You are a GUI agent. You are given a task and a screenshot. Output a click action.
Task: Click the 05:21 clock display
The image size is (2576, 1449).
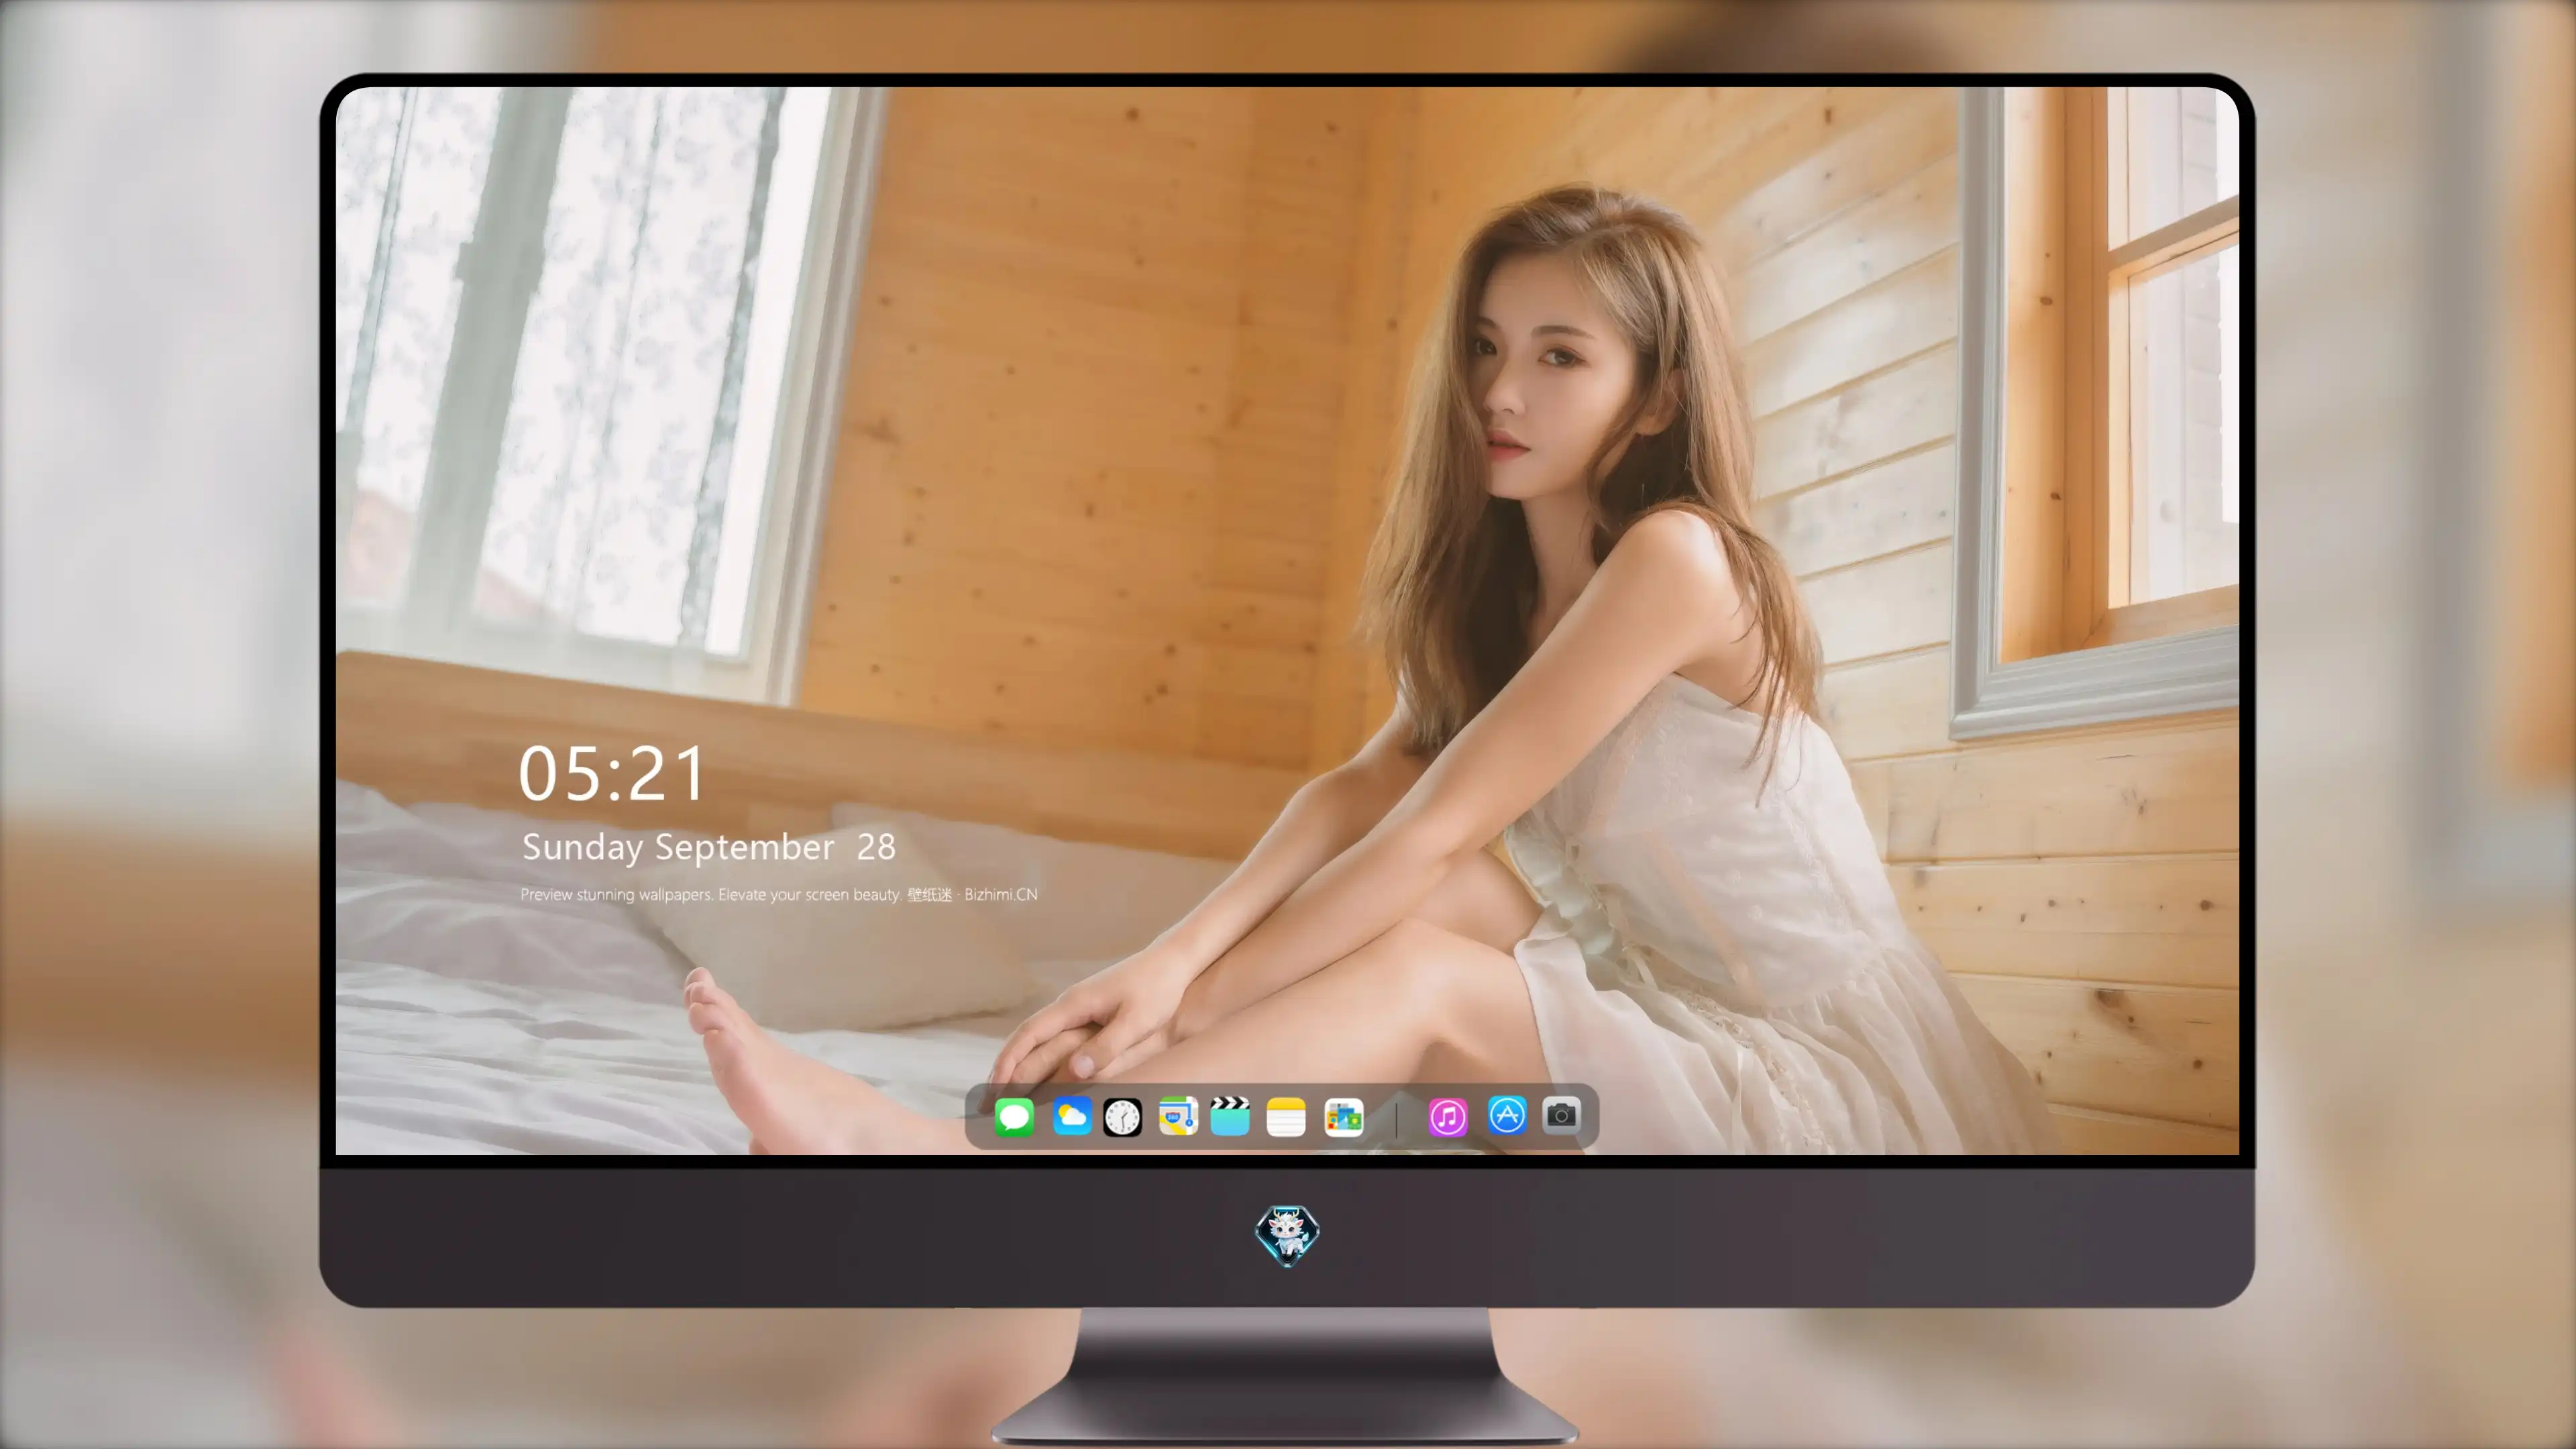[x=612, y=774]
